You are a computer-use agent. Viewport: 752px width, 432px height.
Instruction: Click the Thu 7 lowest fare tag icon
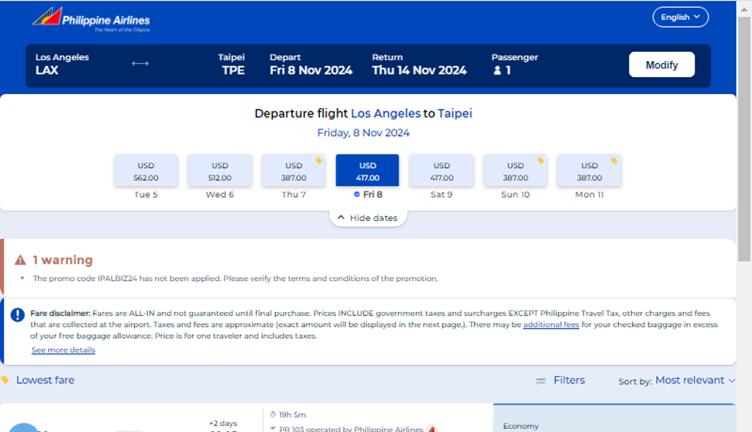tap(318, 161)
